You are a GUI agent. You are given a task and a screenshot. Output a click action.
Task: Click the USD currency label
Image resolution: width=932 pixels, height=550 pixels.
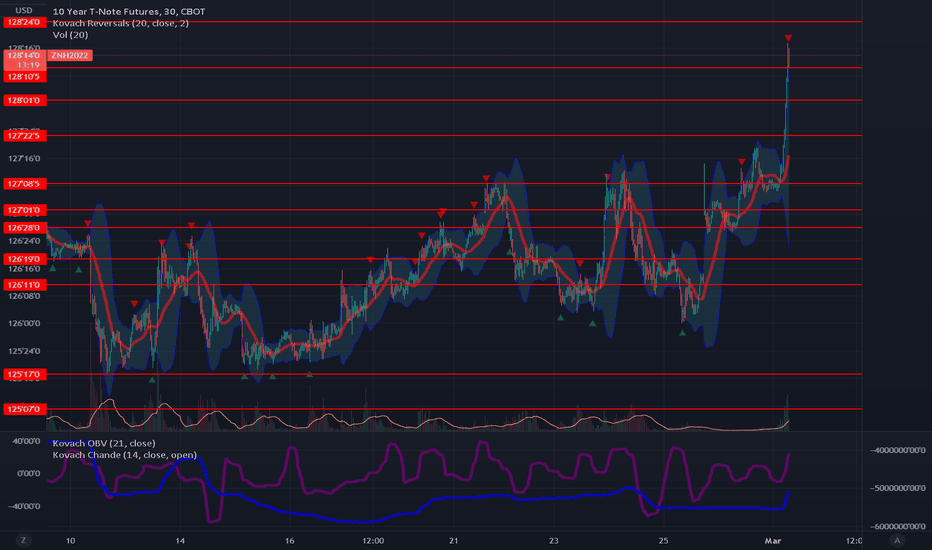[24, 10]
